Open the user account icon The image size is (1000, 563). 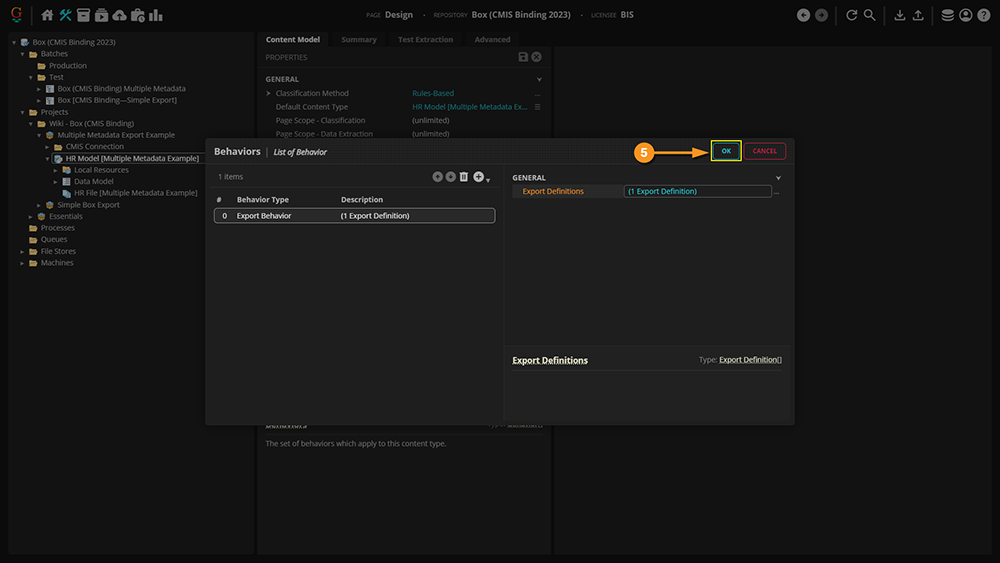click(x=965, y=15)
